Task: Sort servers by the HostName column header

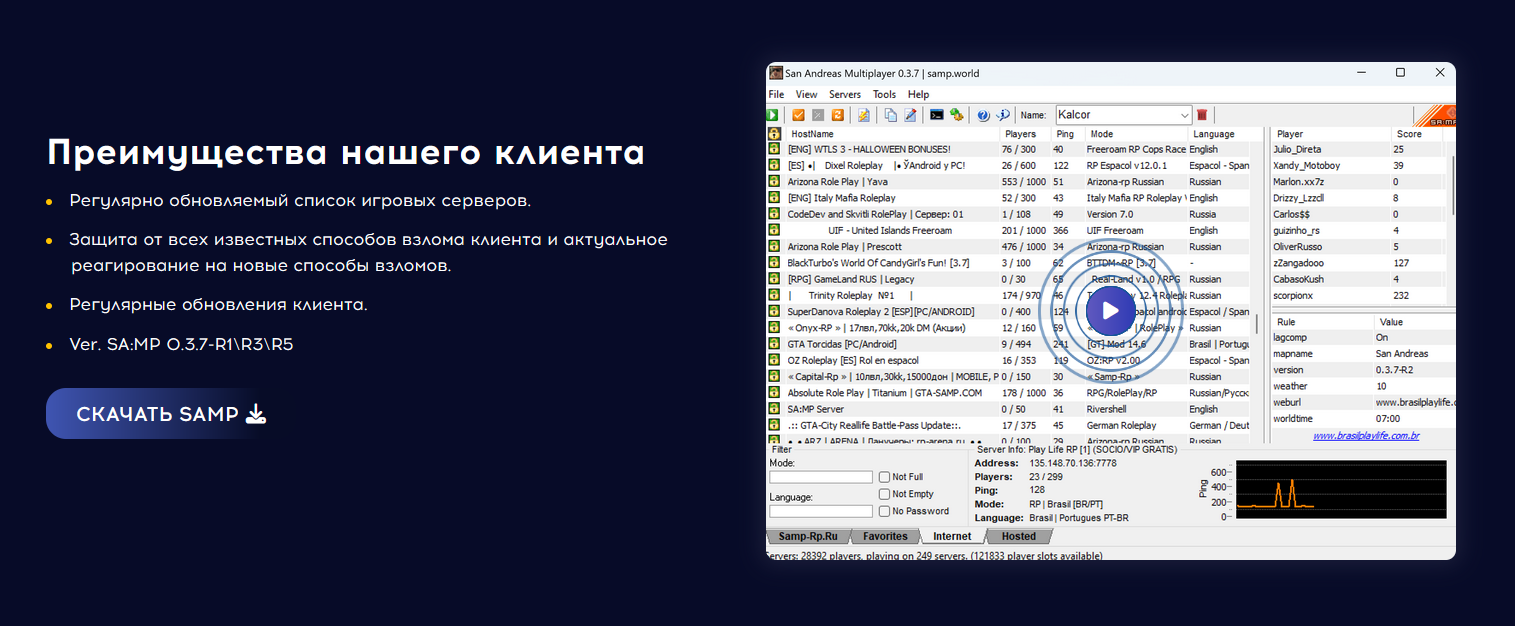Action: [x=892, y=133]
